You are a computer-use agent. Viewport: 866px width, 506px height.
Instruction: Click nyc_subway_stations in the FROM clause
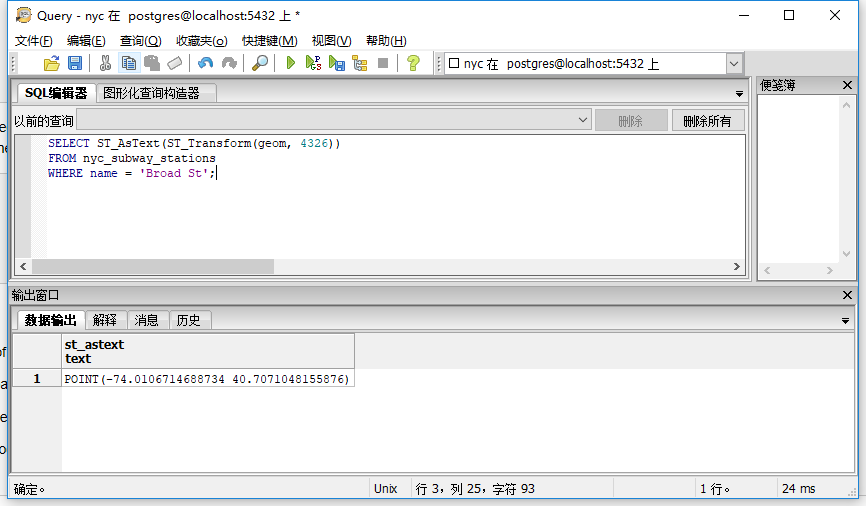[x=149, y=159]
